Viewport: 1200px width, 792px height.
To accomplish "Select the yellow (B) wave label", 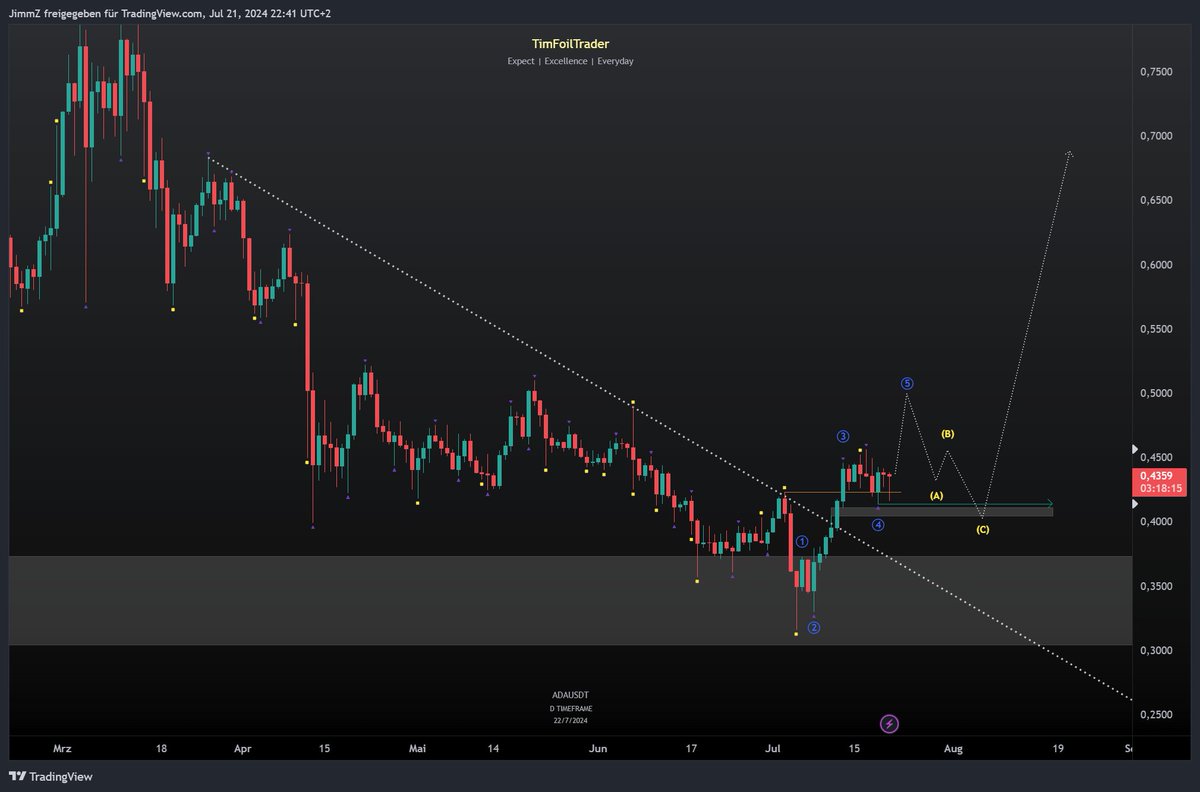I will point(947,433).
